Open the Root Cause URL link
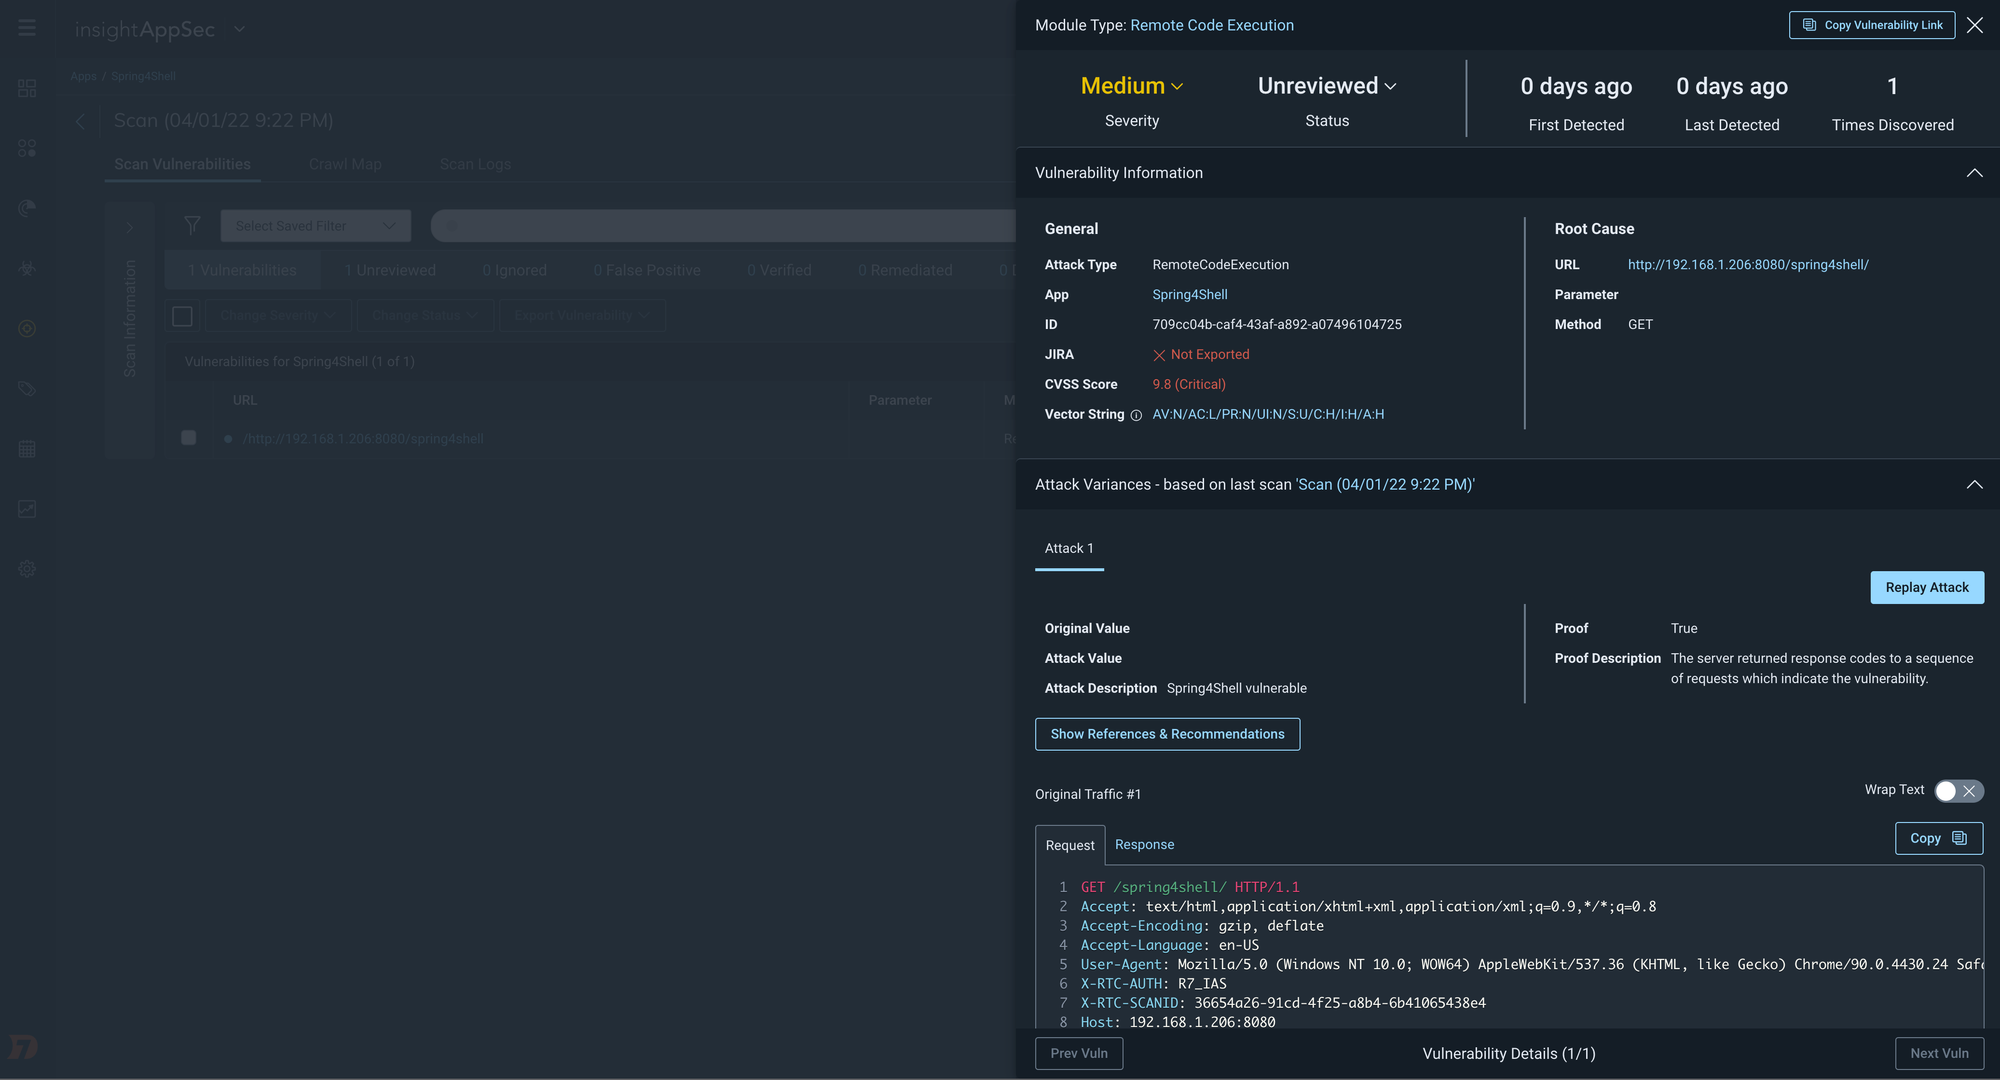 (1747, 265)
